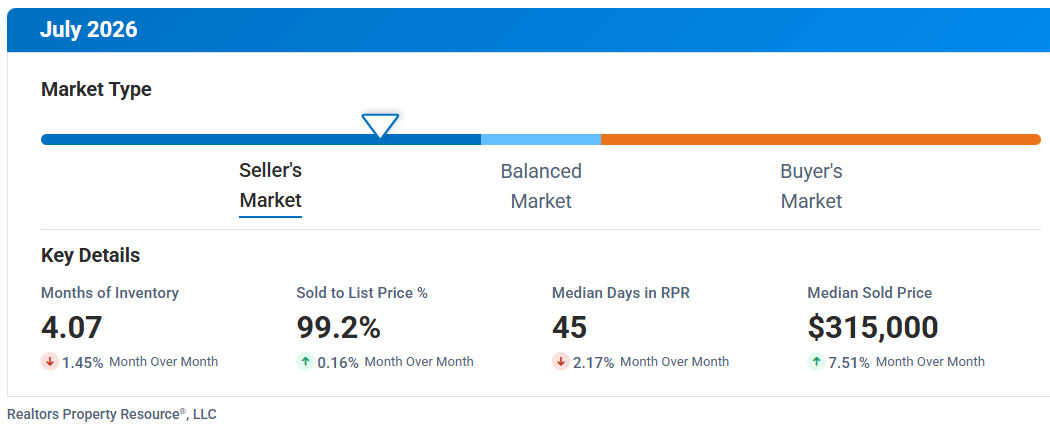Click the red down arrow under Median Days in RPR
1050x427 pixels.
point(560,362)
